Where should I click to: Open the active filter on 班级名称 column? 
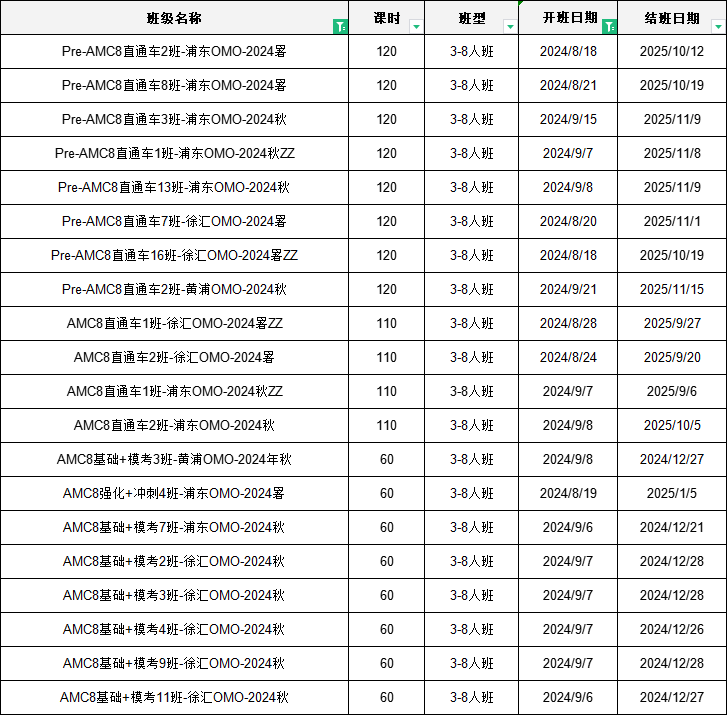[340, 26]
